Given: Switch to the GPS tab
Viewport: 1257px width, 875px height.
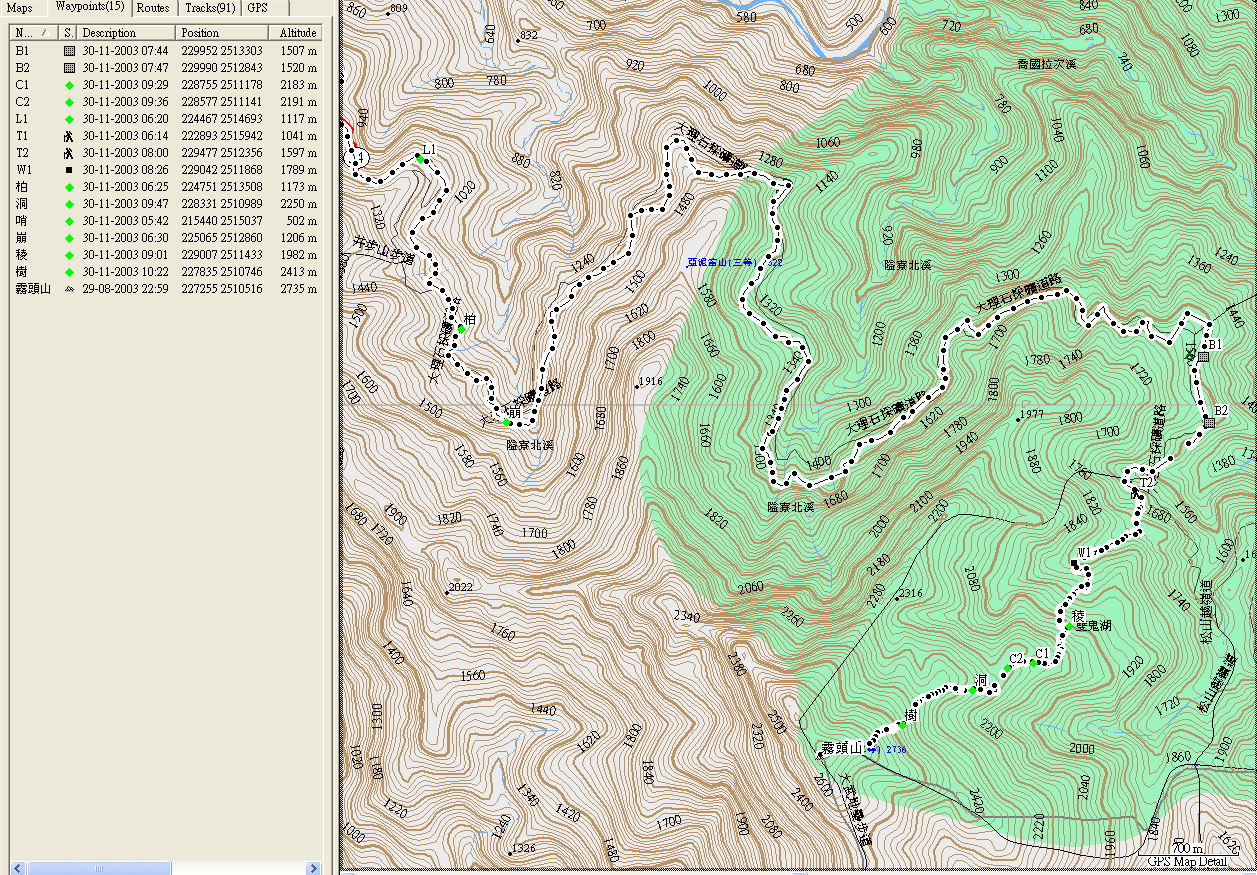Looking at the screenshot, I should (x=258, y=8).
